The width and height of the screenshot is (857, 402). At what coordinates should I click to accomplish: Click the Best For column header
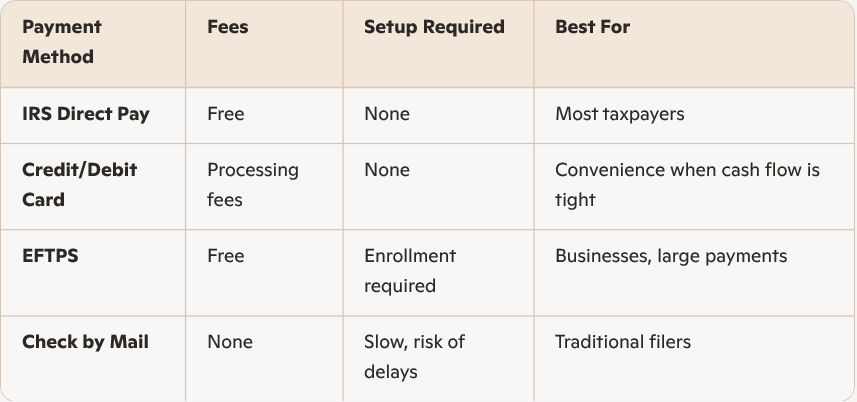592,28
